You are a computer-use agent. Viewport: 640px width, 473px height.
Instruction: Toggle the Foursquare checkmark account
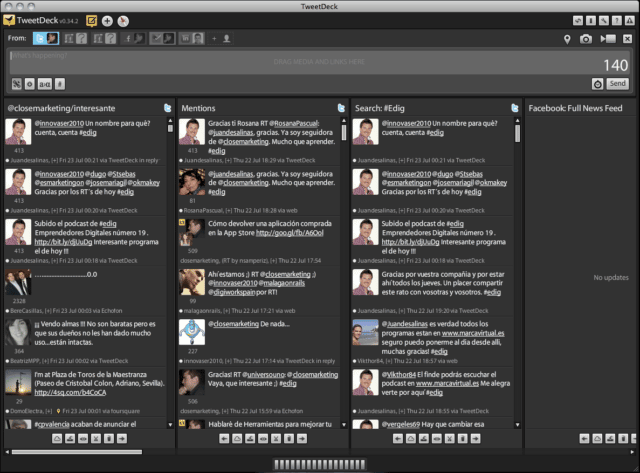click(162, 38)
